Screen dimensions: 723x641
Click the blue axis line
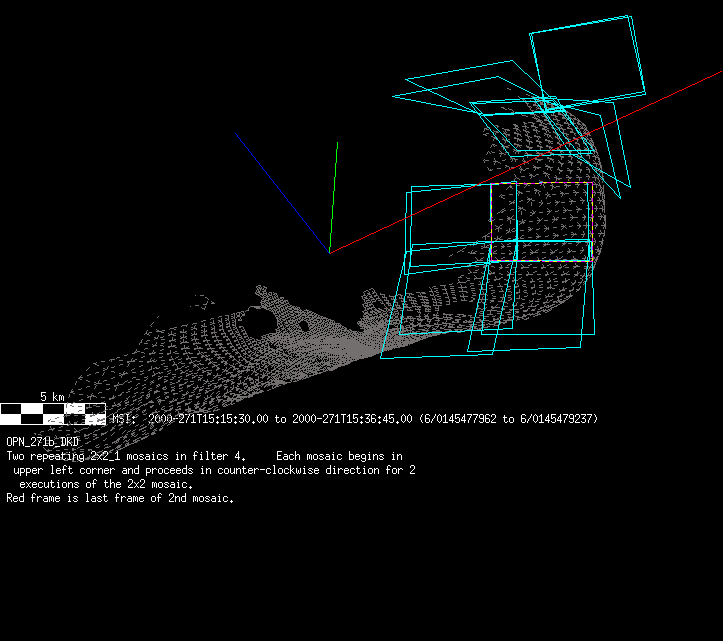282,193
